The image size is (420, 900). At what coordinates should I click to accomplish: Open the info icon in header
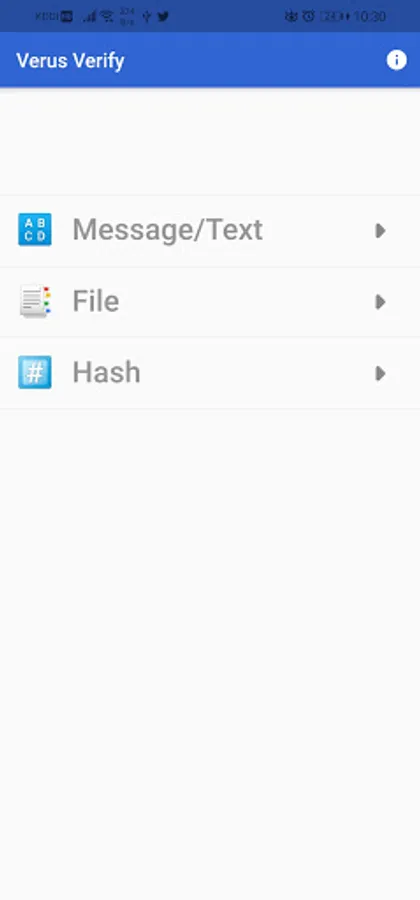tap(396, 60)
